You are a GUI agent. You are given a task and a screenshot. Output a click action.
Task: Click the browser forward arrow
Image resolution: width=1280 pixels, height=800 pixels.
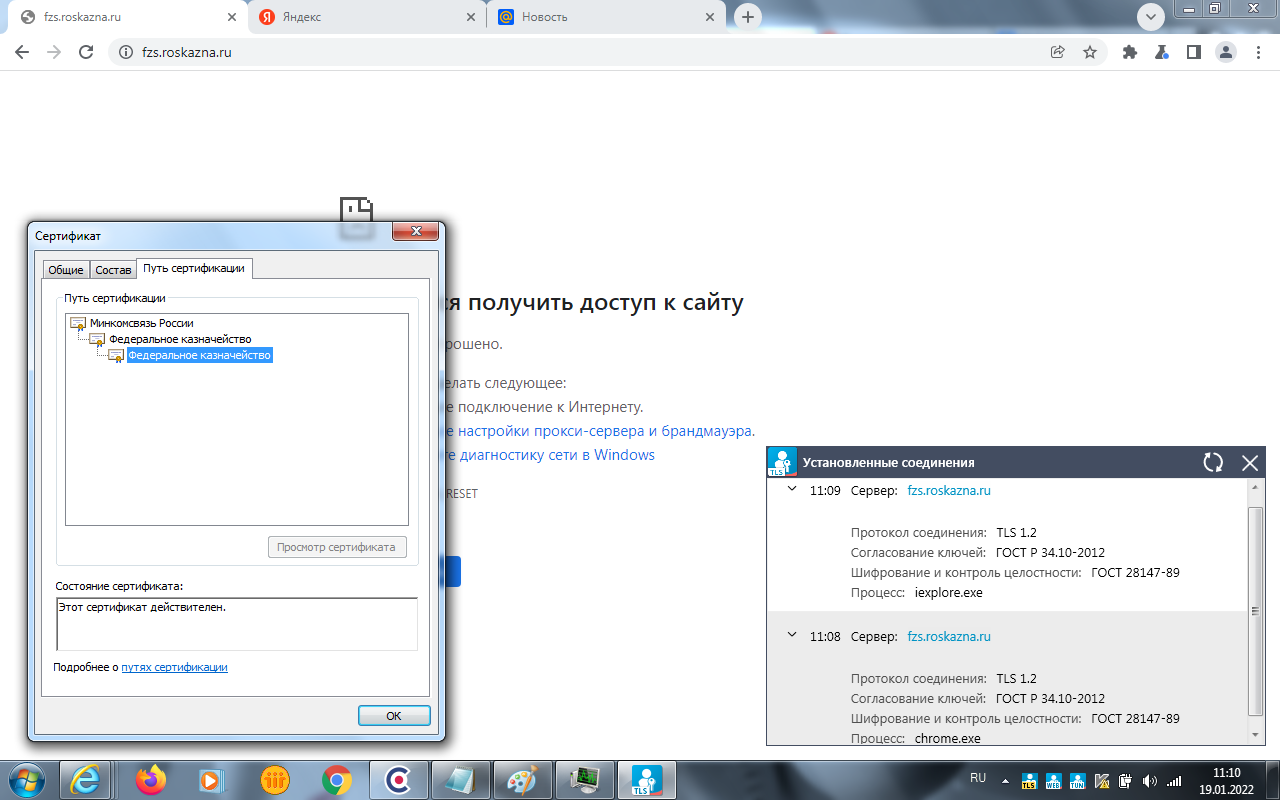54,52
